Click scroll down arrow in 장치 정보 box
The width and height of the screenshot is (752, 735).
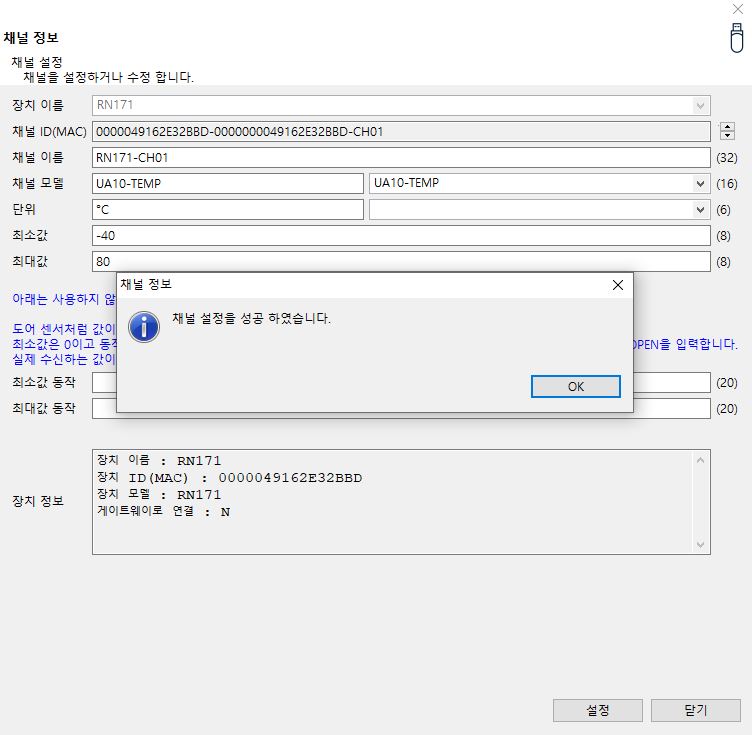point(700,545)
